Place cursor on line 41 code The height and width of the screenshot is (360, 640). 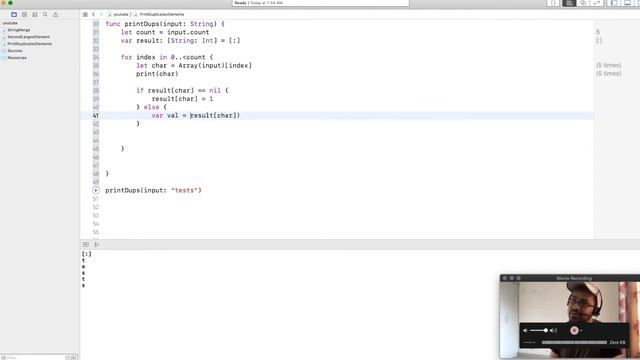tap(196, 116)
